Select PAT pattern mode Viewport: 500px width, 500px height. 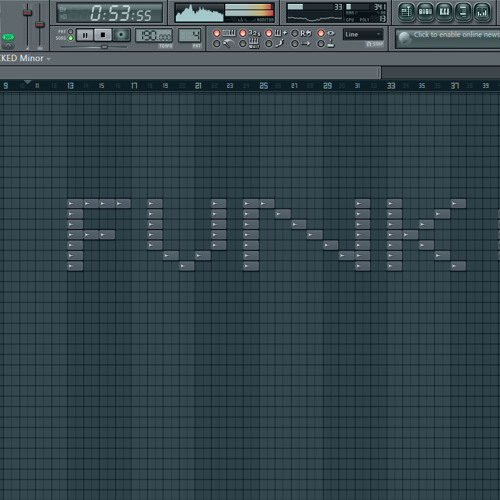(x=70, y=32)
